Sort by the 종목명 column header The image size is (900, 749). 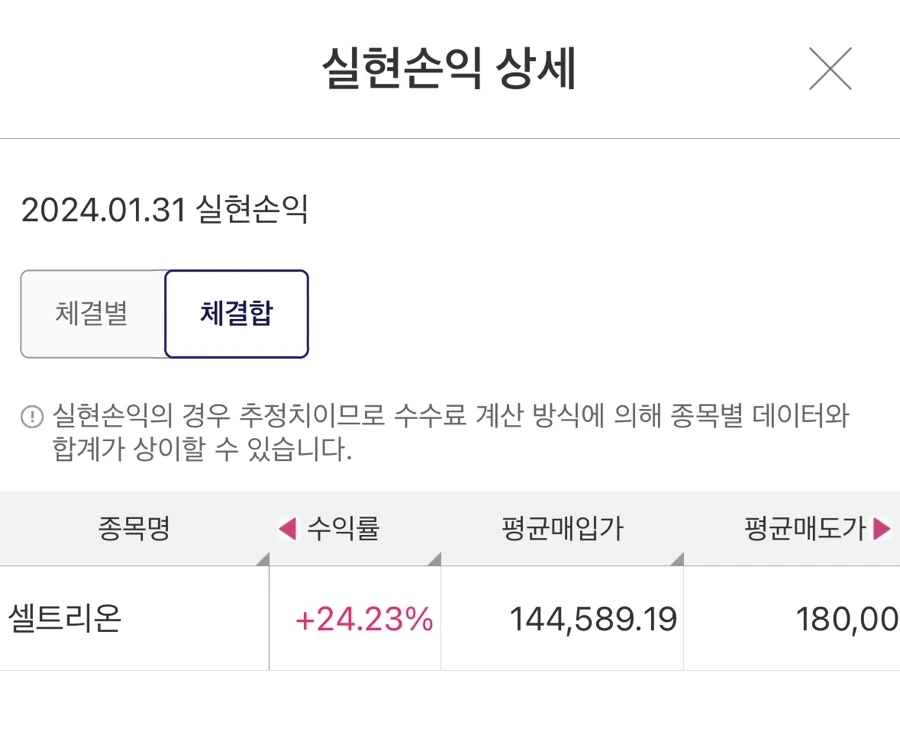[x=134, y=528]
